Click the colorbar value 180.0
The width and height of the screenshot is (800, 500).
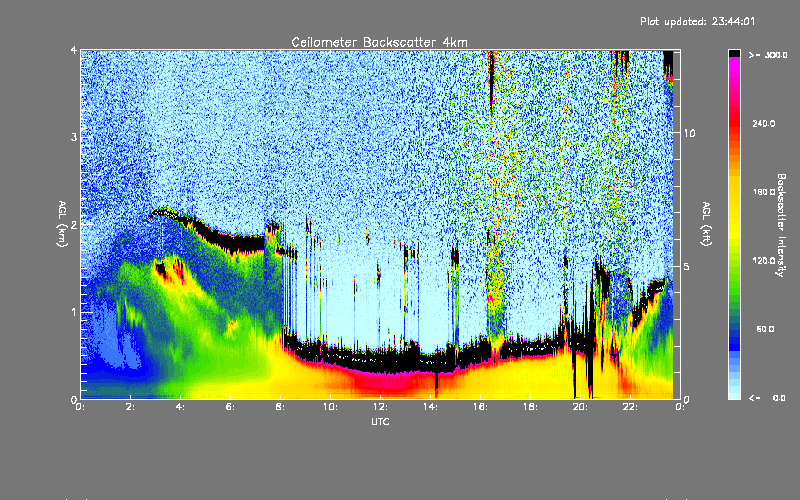[764, 192]
